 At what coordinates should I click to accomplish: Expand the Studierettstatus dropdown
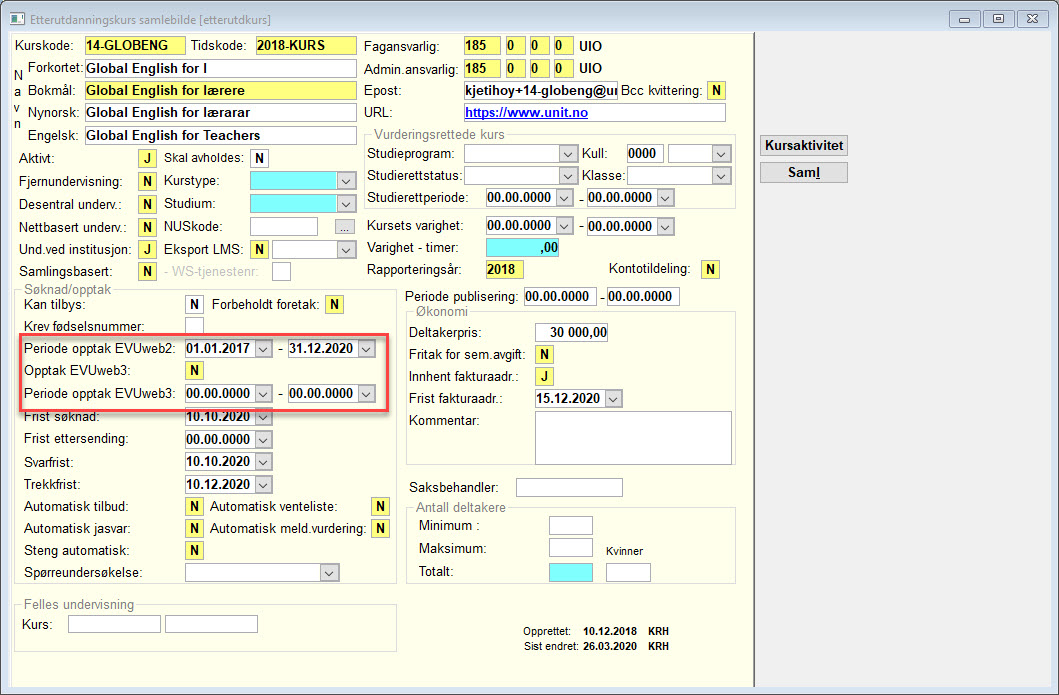pyautogui.click(x=568, y=176)
